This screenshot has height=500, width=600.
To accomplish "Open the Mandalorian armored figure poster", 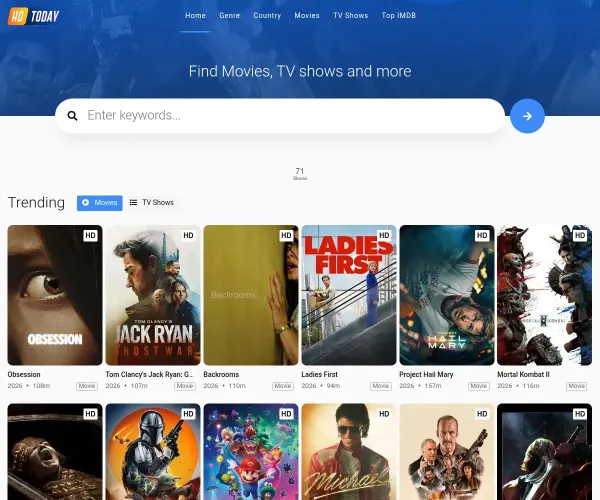I will [x=153, y=452].
